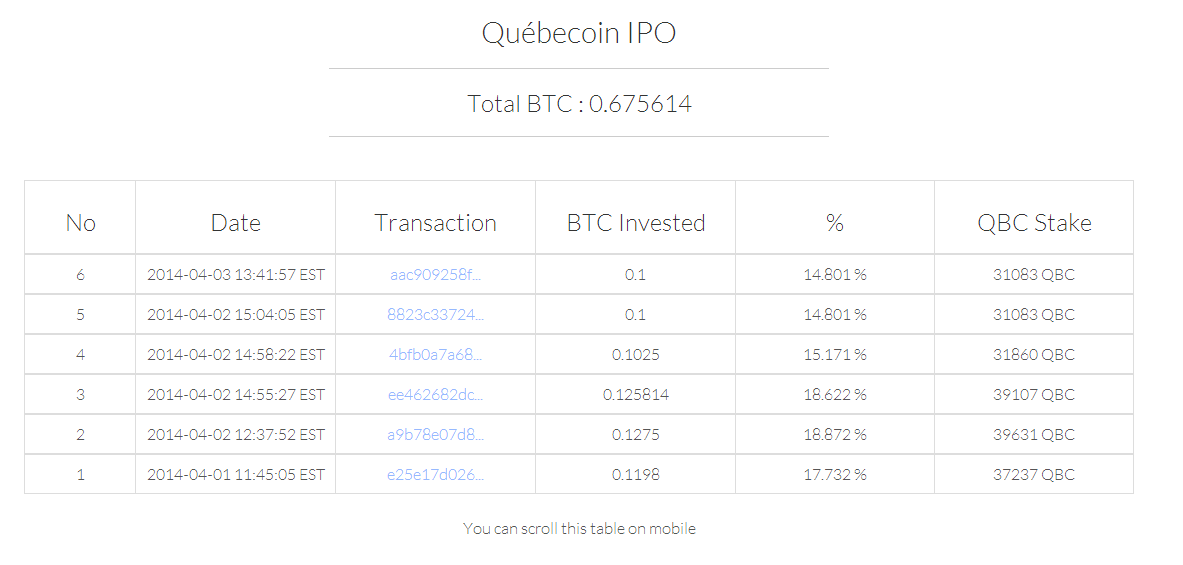The width and height of the screenshot is (1183, 565).
Task: Click the Transaction column header
Action: click(435, 223)
